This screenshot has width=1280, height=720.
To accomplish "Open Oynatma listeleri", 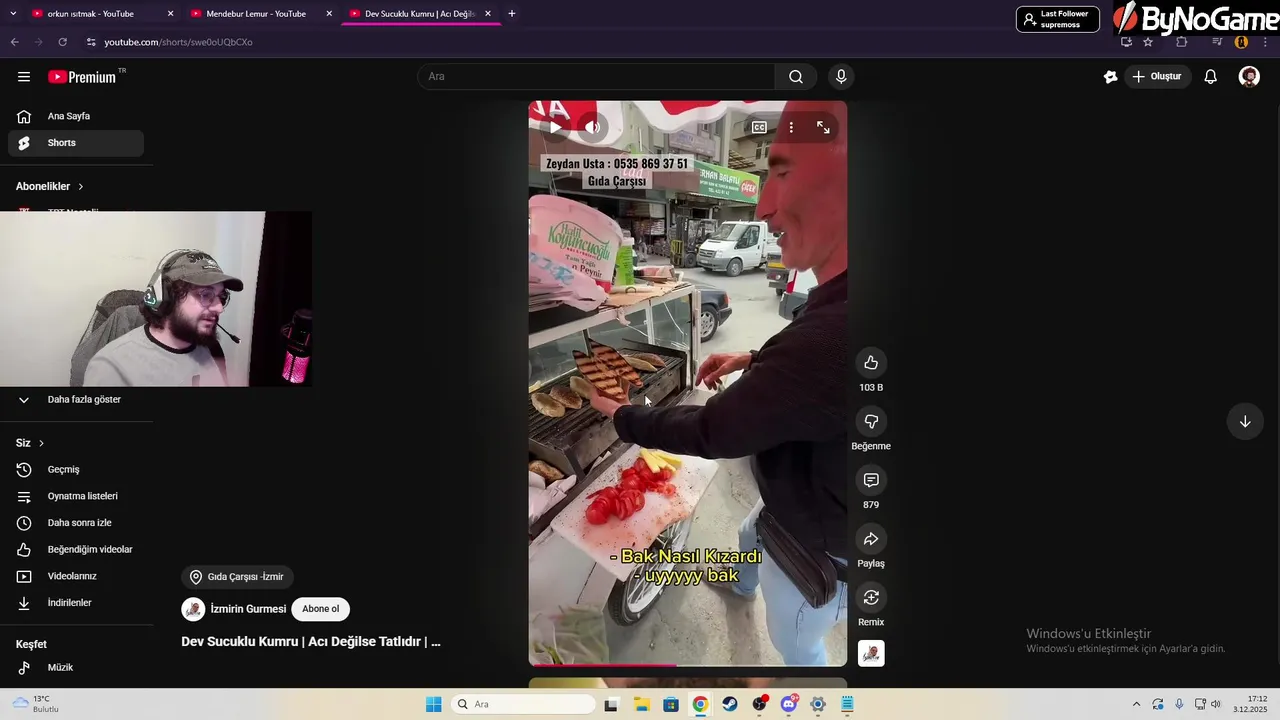I will (x=76, y=497).
